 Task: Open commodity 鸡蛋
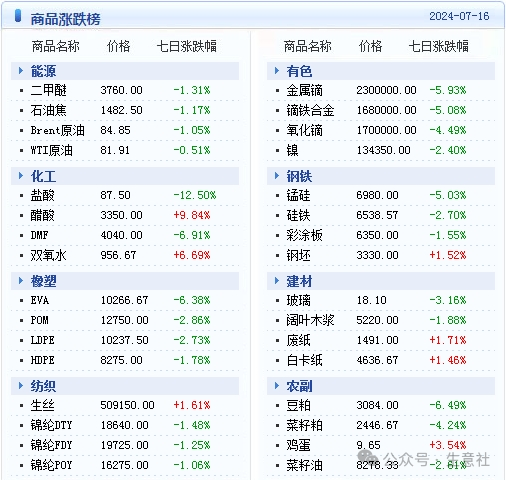coord(298,445)
